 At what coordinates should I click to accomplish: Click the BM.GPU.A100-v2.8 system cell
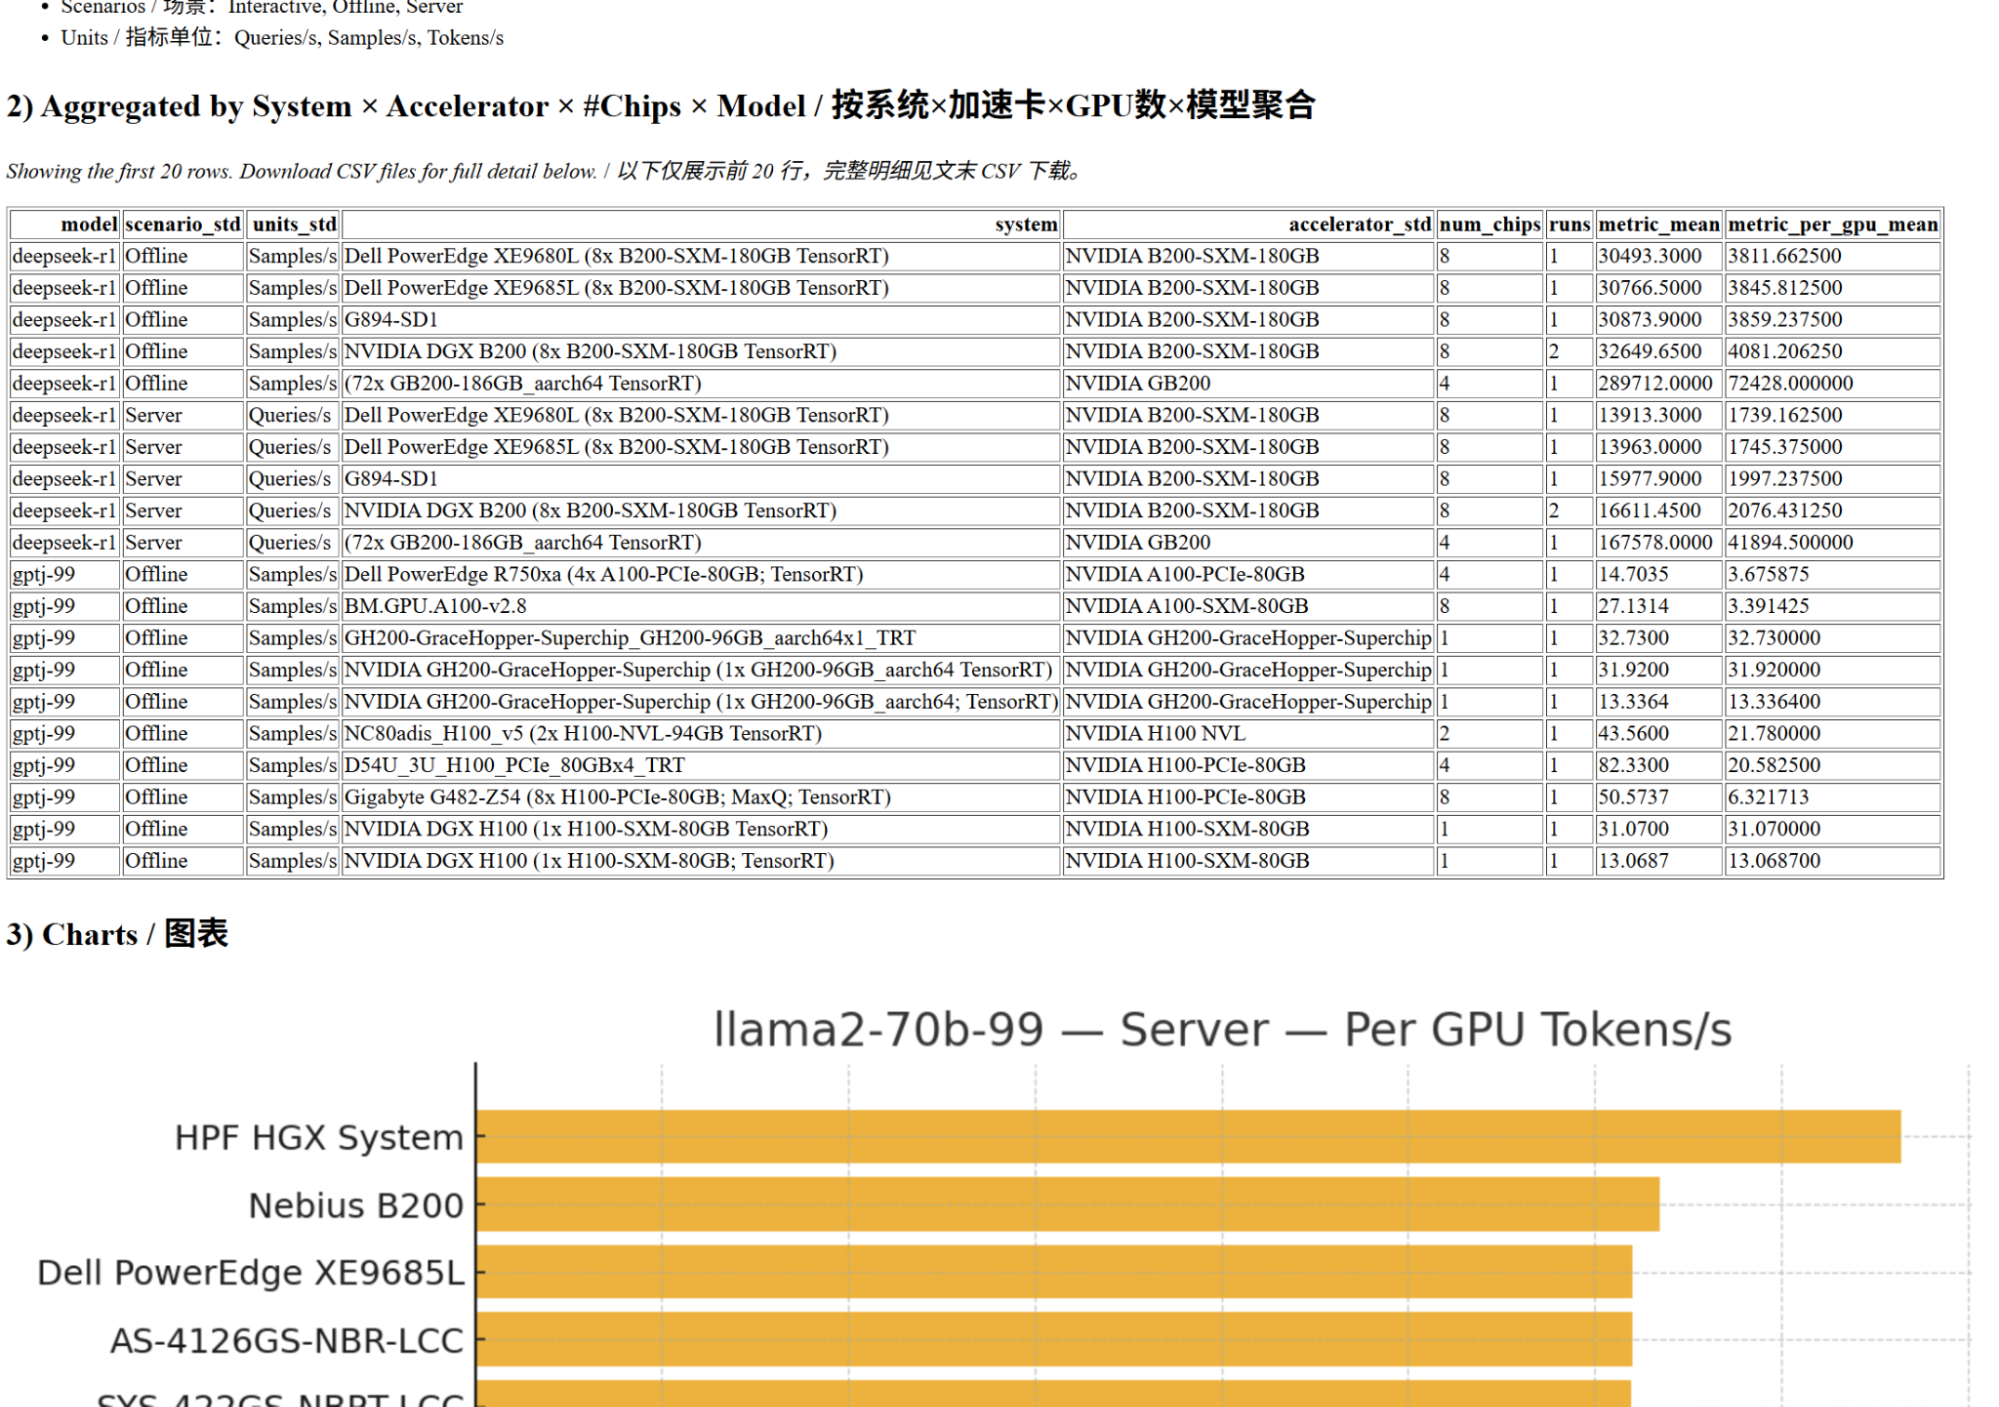point(435,606)
